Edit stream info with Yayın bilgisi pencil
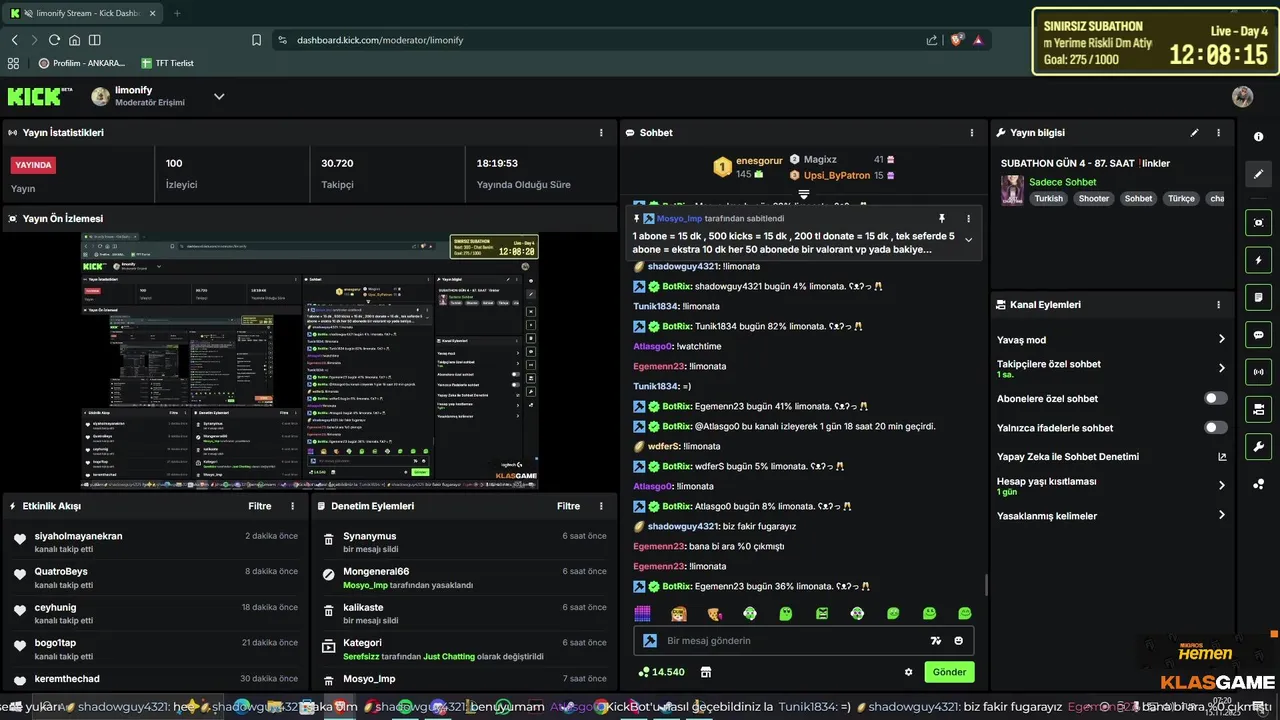Screen dimensions: 1280x720 [1194, 132]
